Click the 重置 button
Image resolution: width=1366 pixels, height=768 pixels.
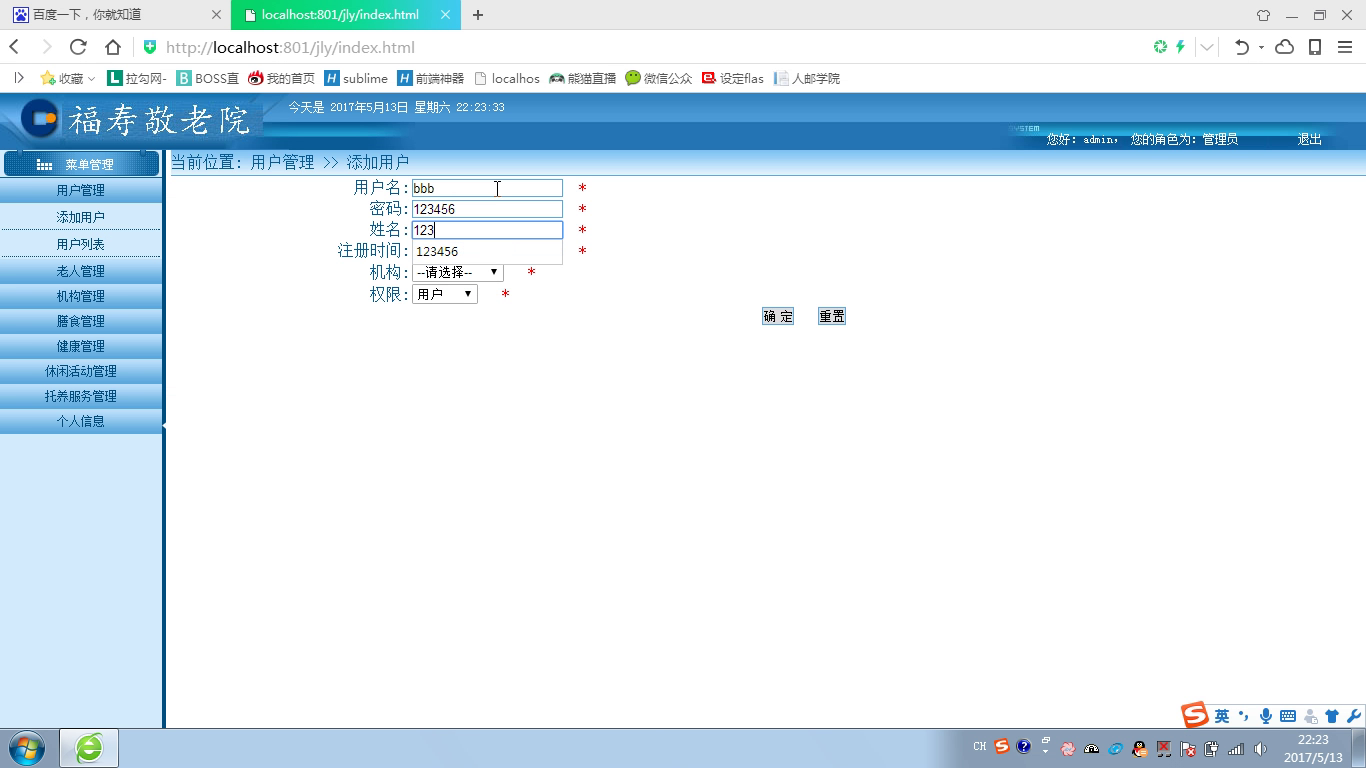832,316
